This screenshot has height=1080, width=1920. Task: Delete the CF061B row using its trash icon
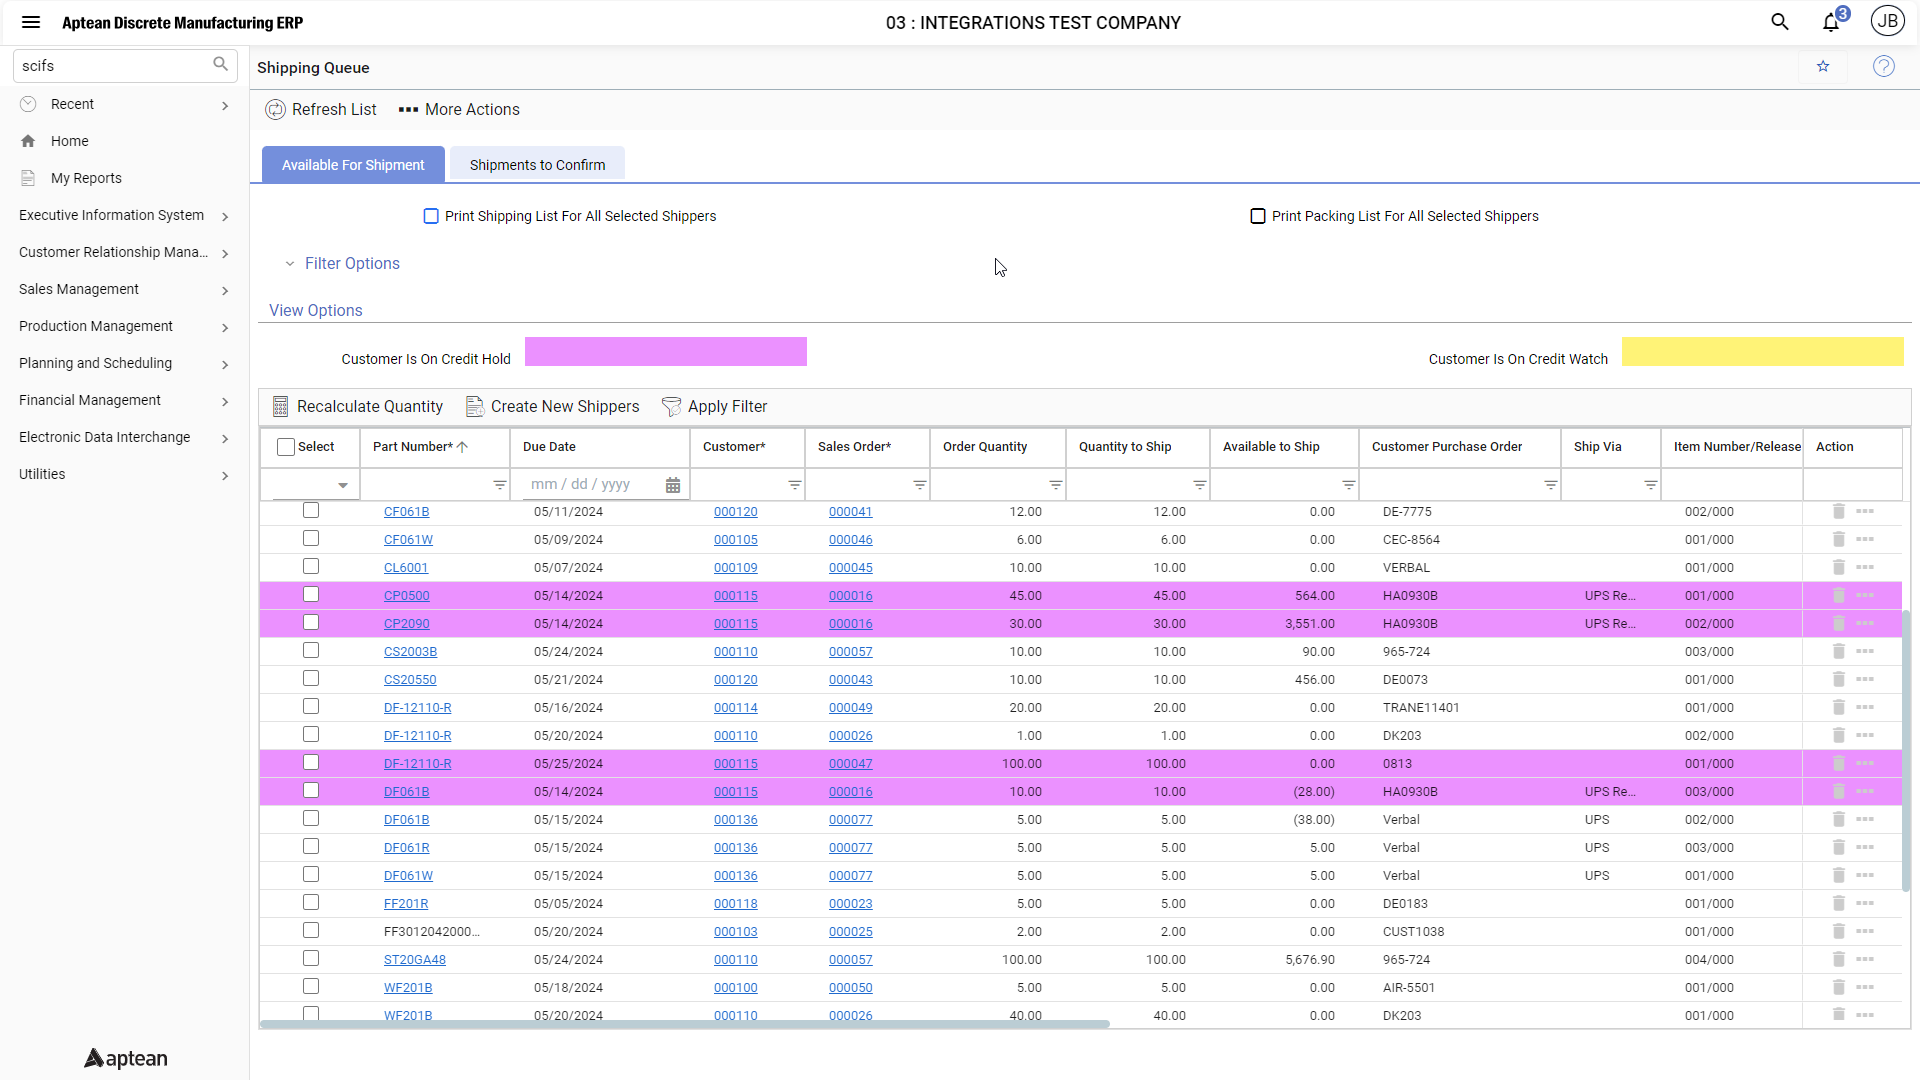pos(1838,511)
